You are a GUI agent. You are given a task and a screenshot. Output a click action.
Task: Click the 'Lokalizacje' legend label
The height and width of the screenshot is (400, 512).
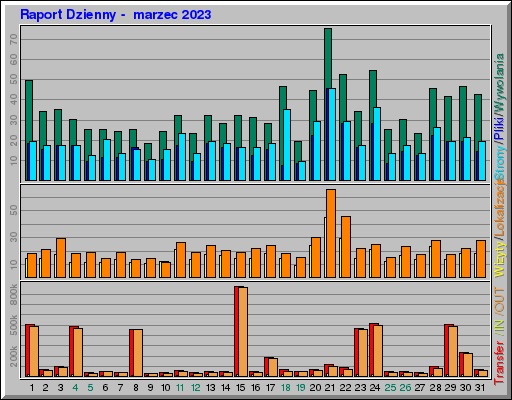(499, 208)
